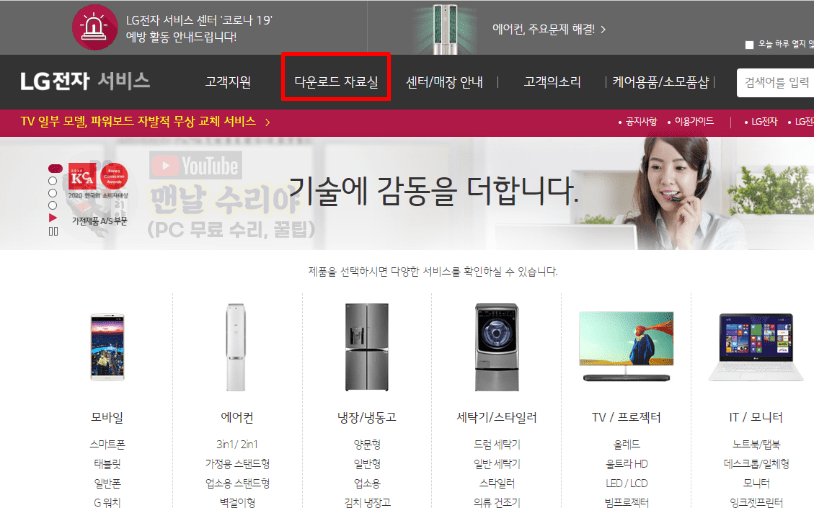This screenshot has height=508, width=814.
Task: Tick the 오늘 하루 열지 않기 checkbox
Action: (749, 45)
